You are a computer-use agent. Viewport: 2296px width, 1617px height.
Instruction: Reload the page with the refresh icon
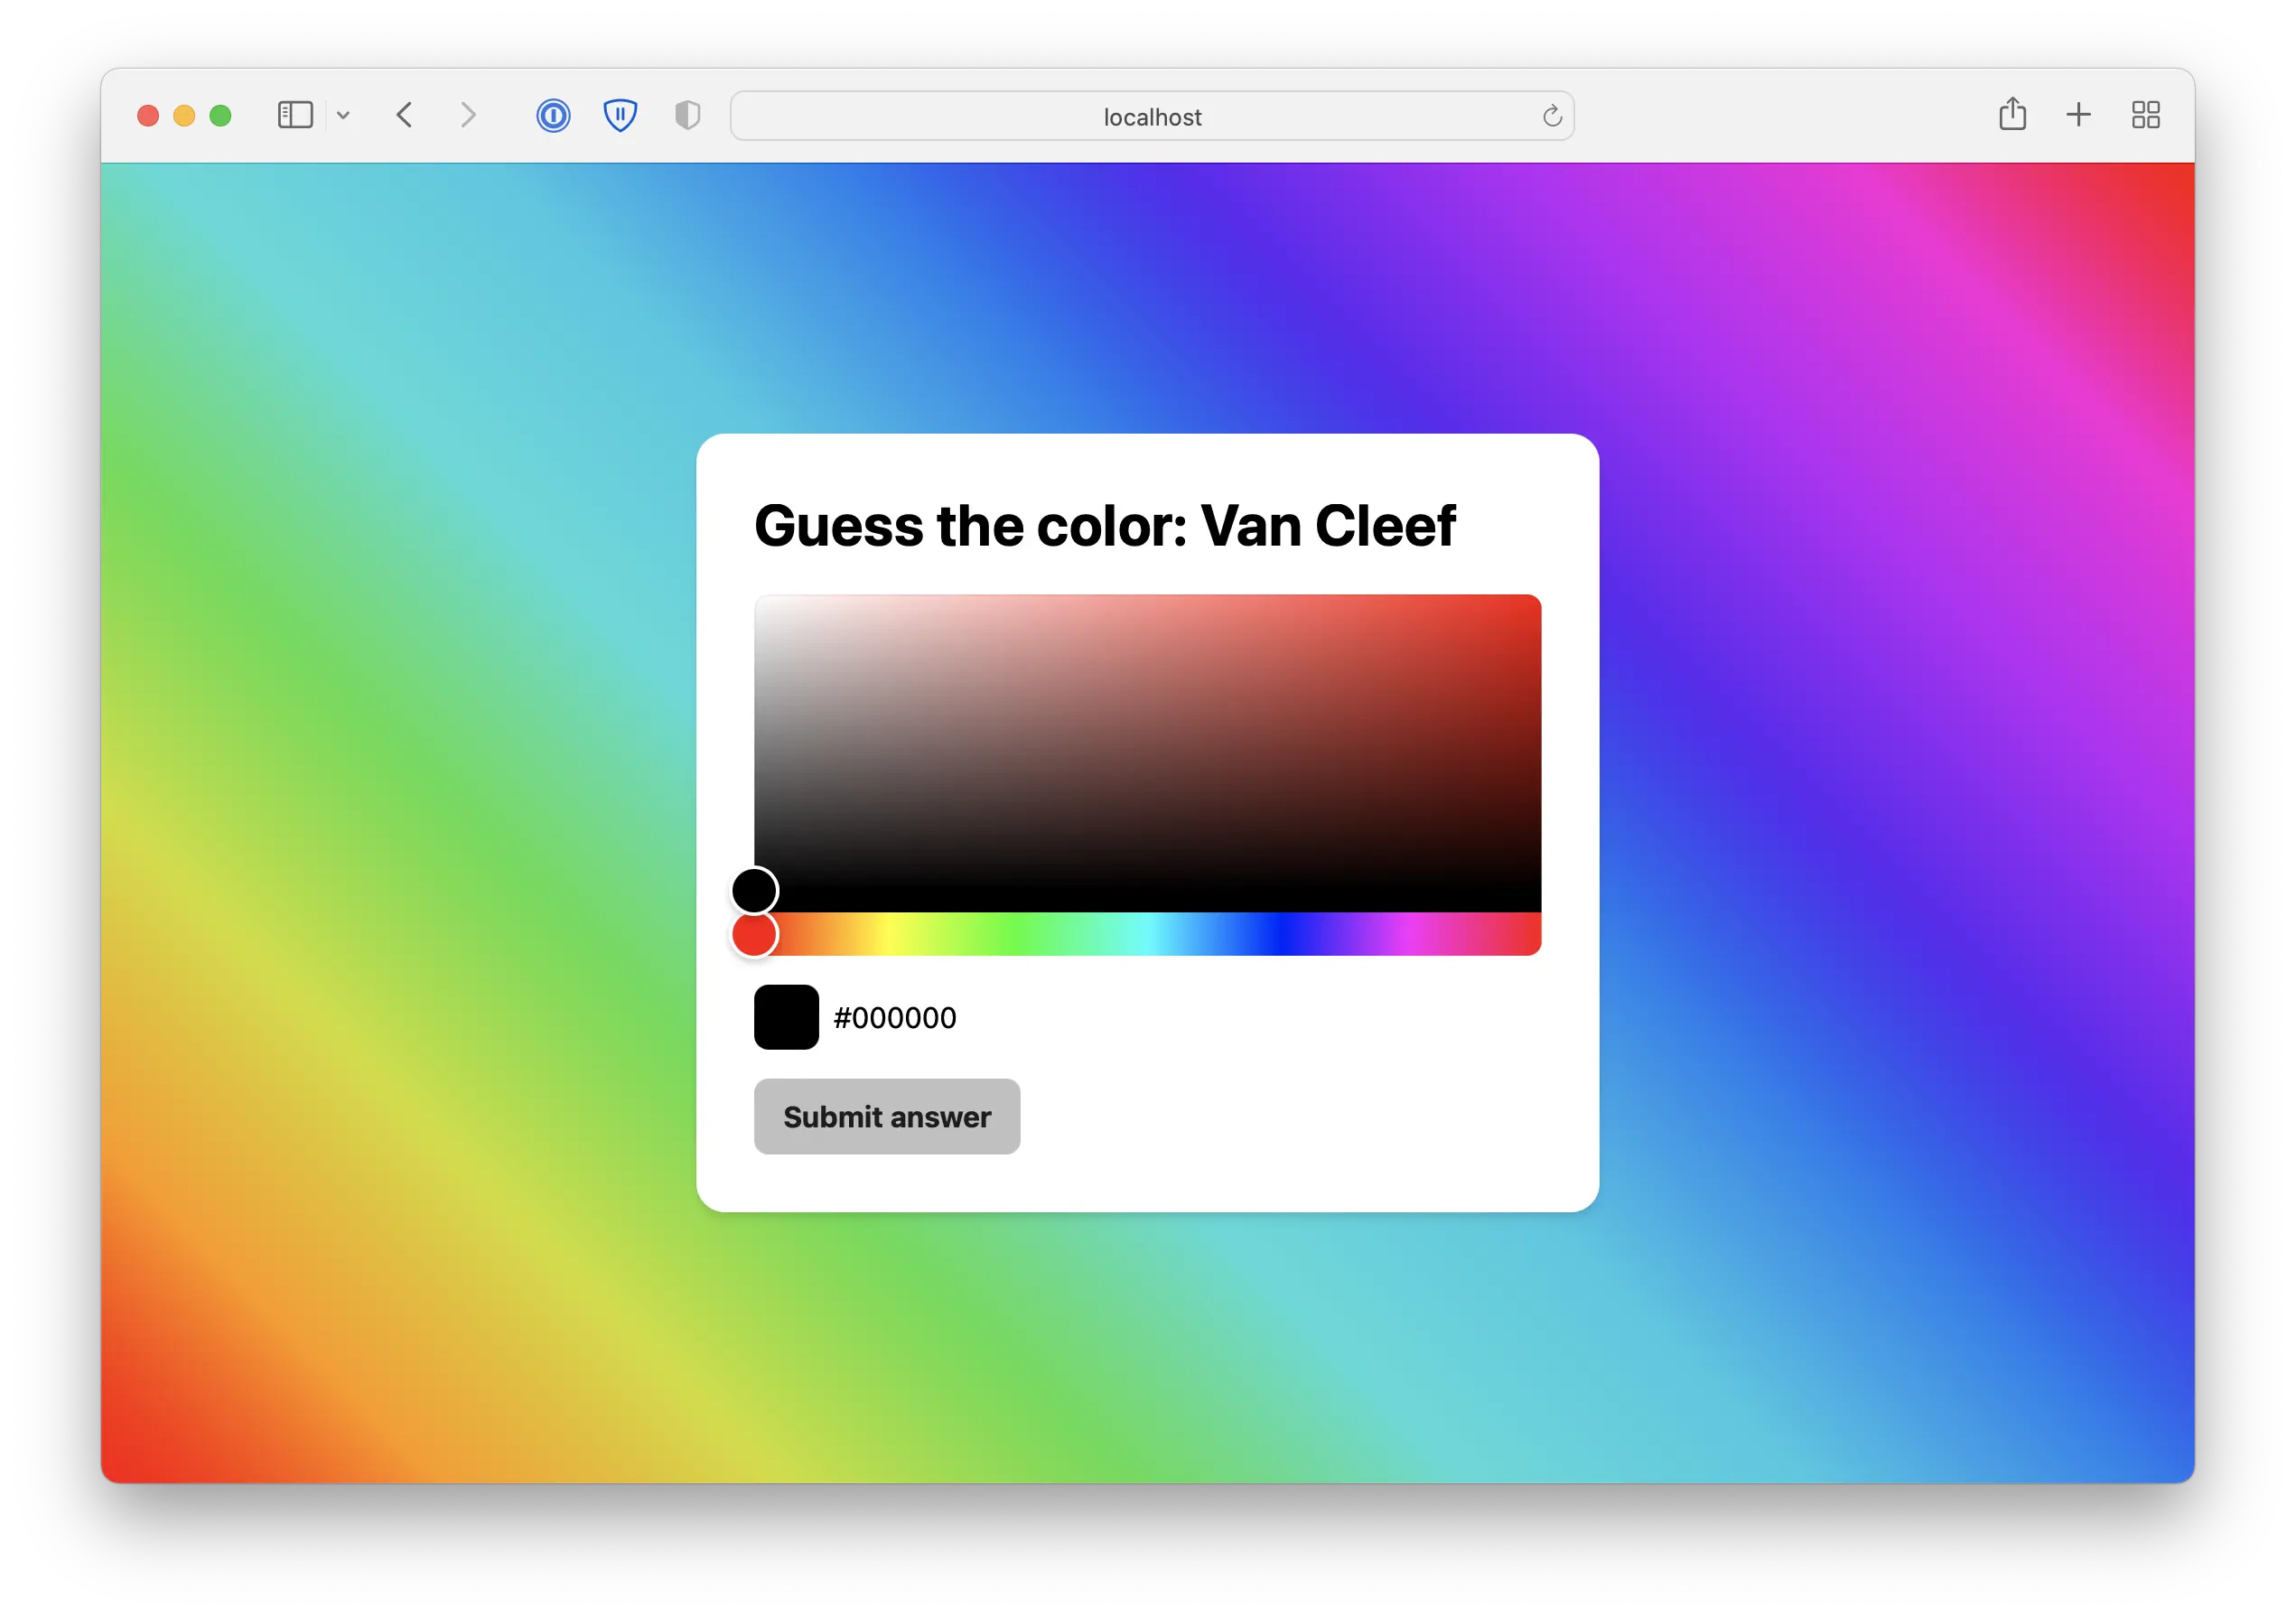1551,116
